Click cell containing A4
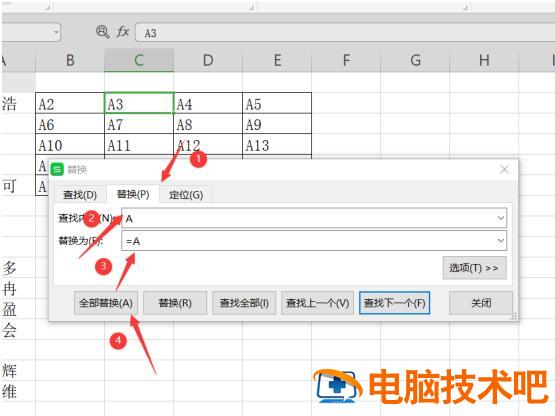This screenshot has width=555, height=416. 208,103
